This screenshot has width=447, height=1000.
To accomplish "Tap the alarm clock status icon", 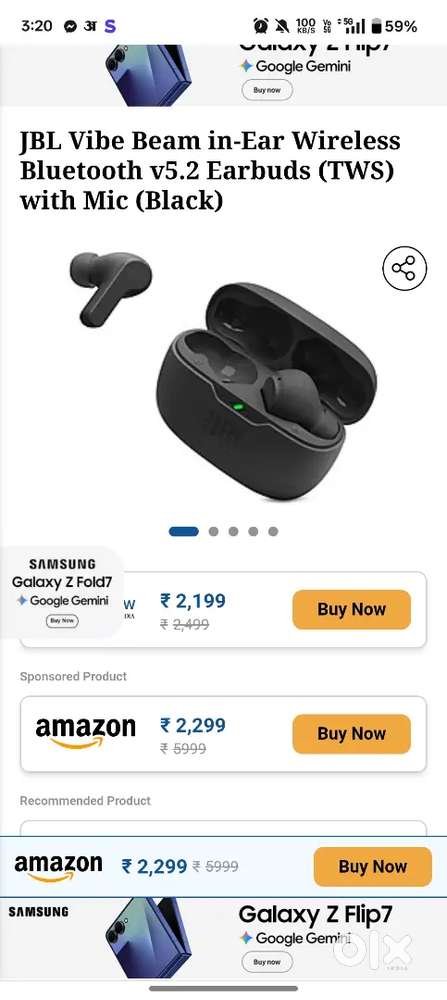I will coord(261,26).
